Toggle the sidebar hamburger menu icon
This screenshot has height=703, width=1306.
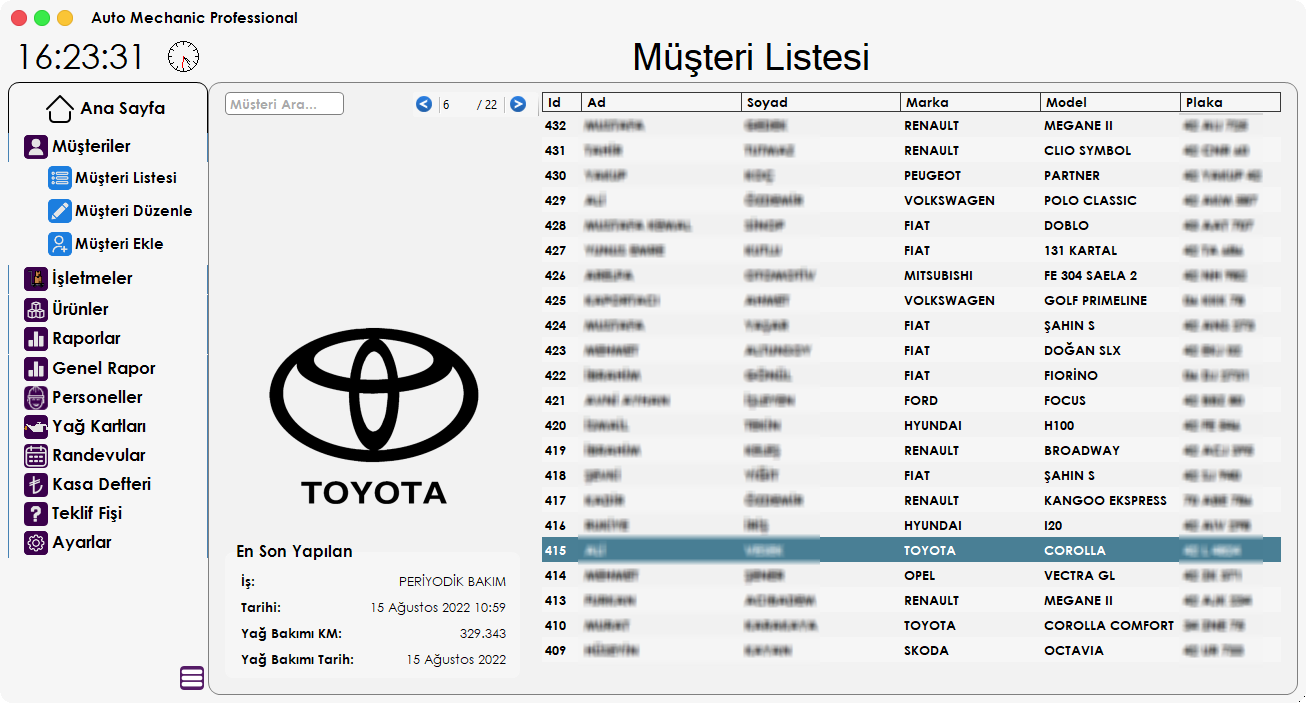pos(192,678)
